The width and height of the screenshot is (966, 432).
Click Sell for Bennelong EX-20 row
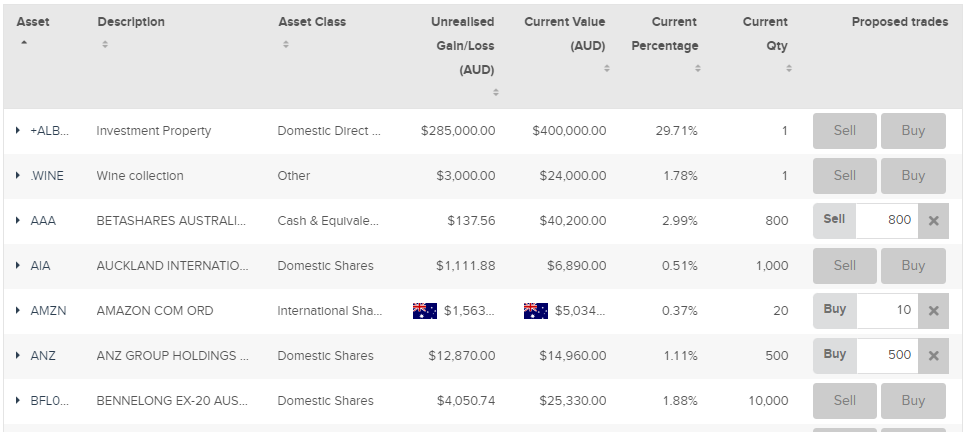844,401
